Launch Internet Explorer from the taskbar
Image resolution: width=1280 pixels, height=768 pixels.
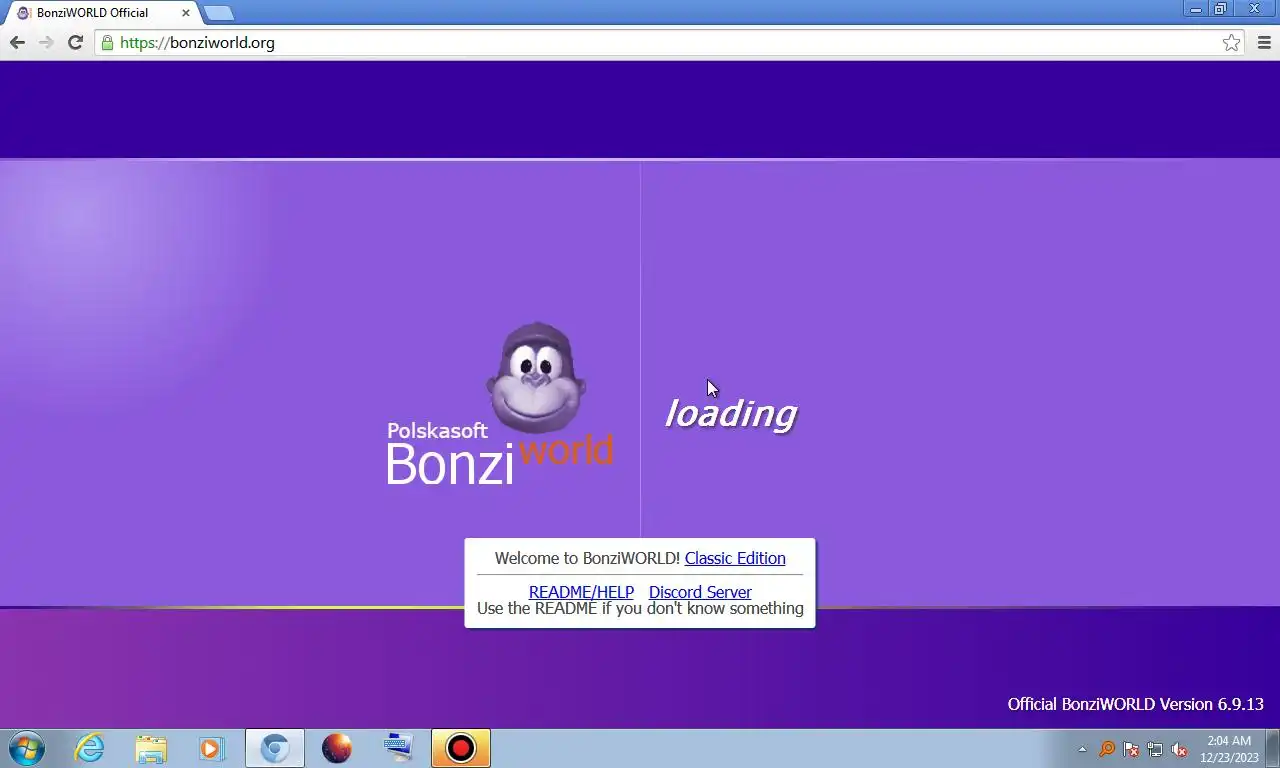coord(90,748)
